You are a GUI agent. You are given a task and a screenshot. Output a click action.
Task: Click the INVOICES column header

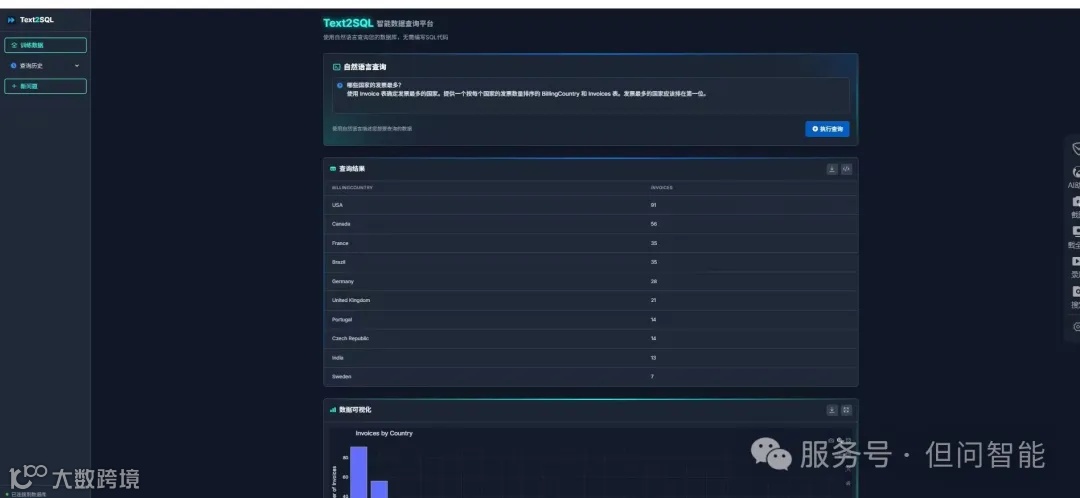(661, 187)
